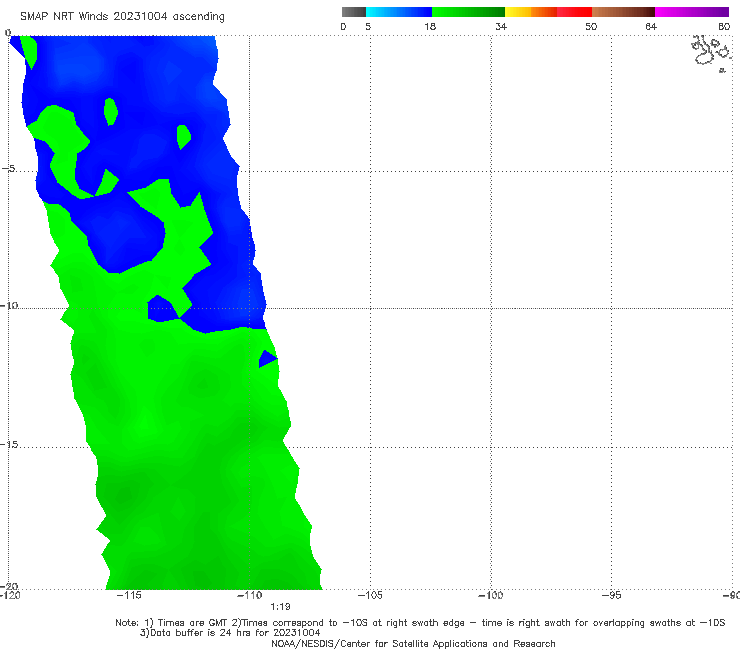The height and width of the screenshot is (650, 740).
Task: Click the longitude label '-95'
Action: pos(612,595)
